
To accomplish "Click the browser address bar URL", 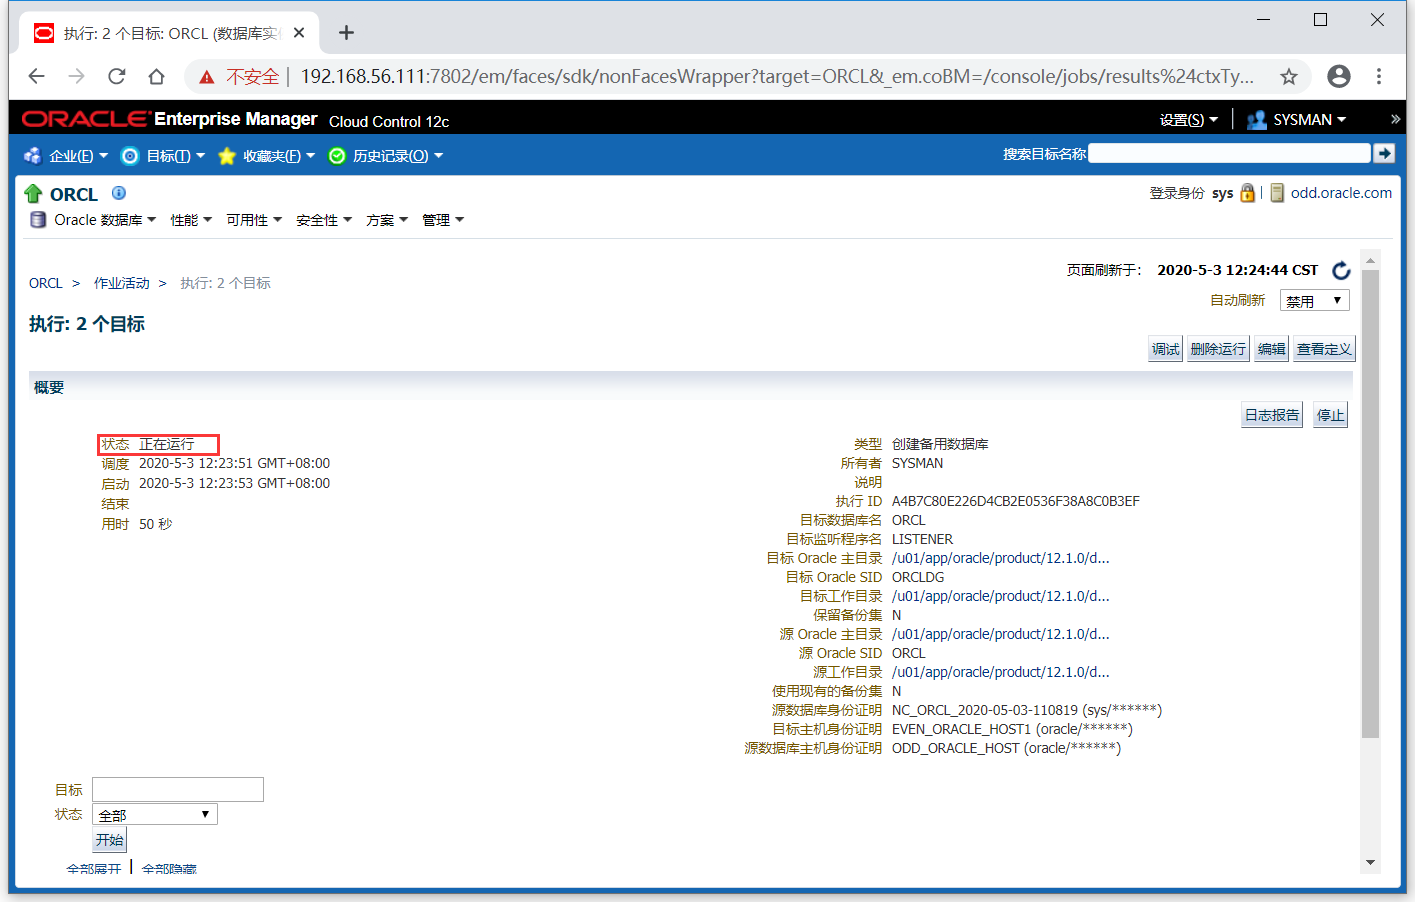I will [776, 76].
